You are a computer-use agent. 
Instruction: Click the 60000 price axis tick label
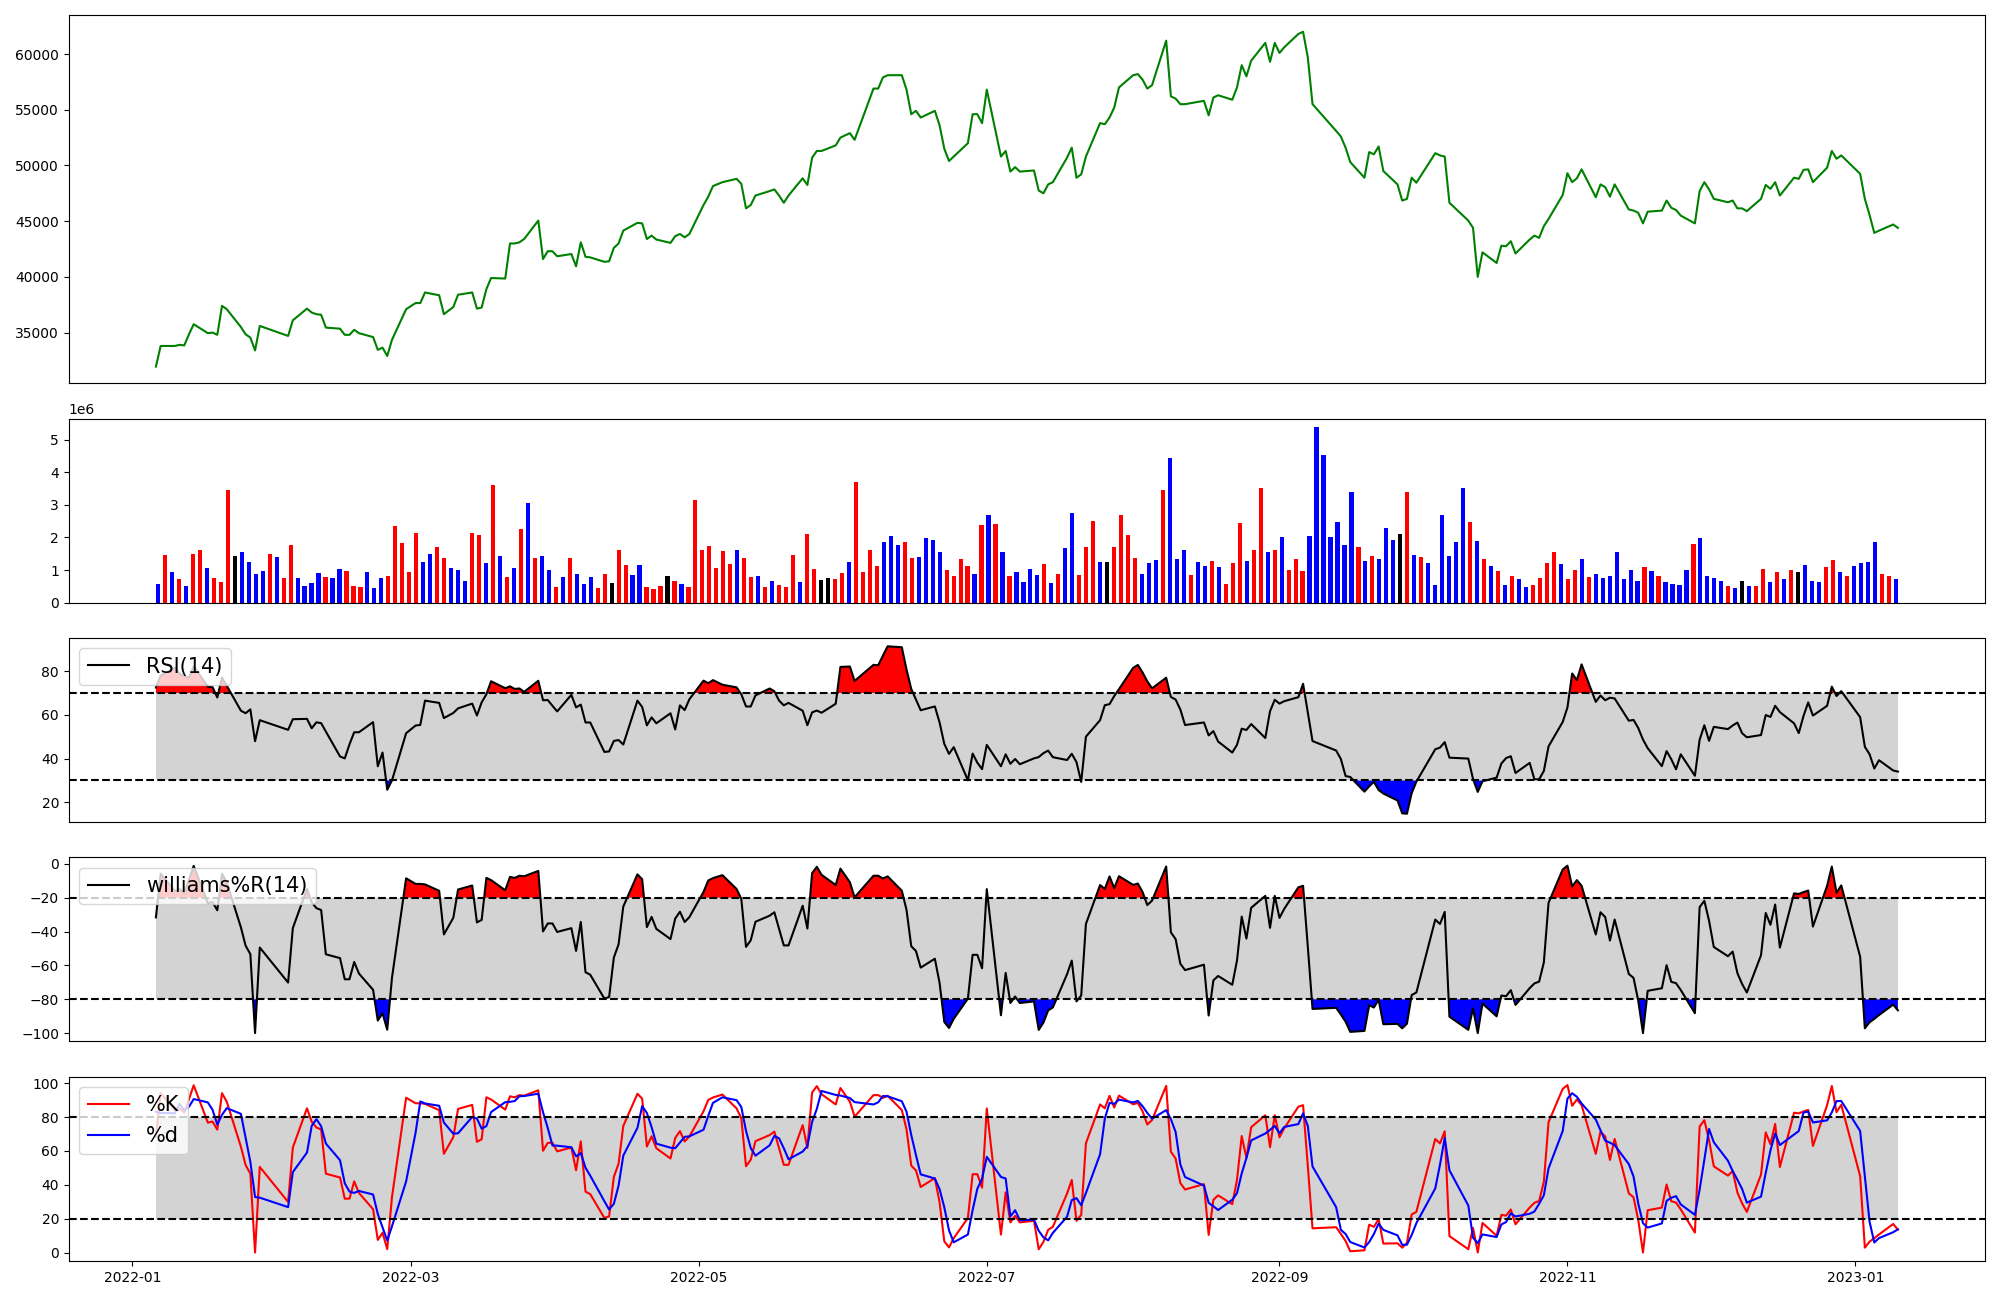(37, 55)
